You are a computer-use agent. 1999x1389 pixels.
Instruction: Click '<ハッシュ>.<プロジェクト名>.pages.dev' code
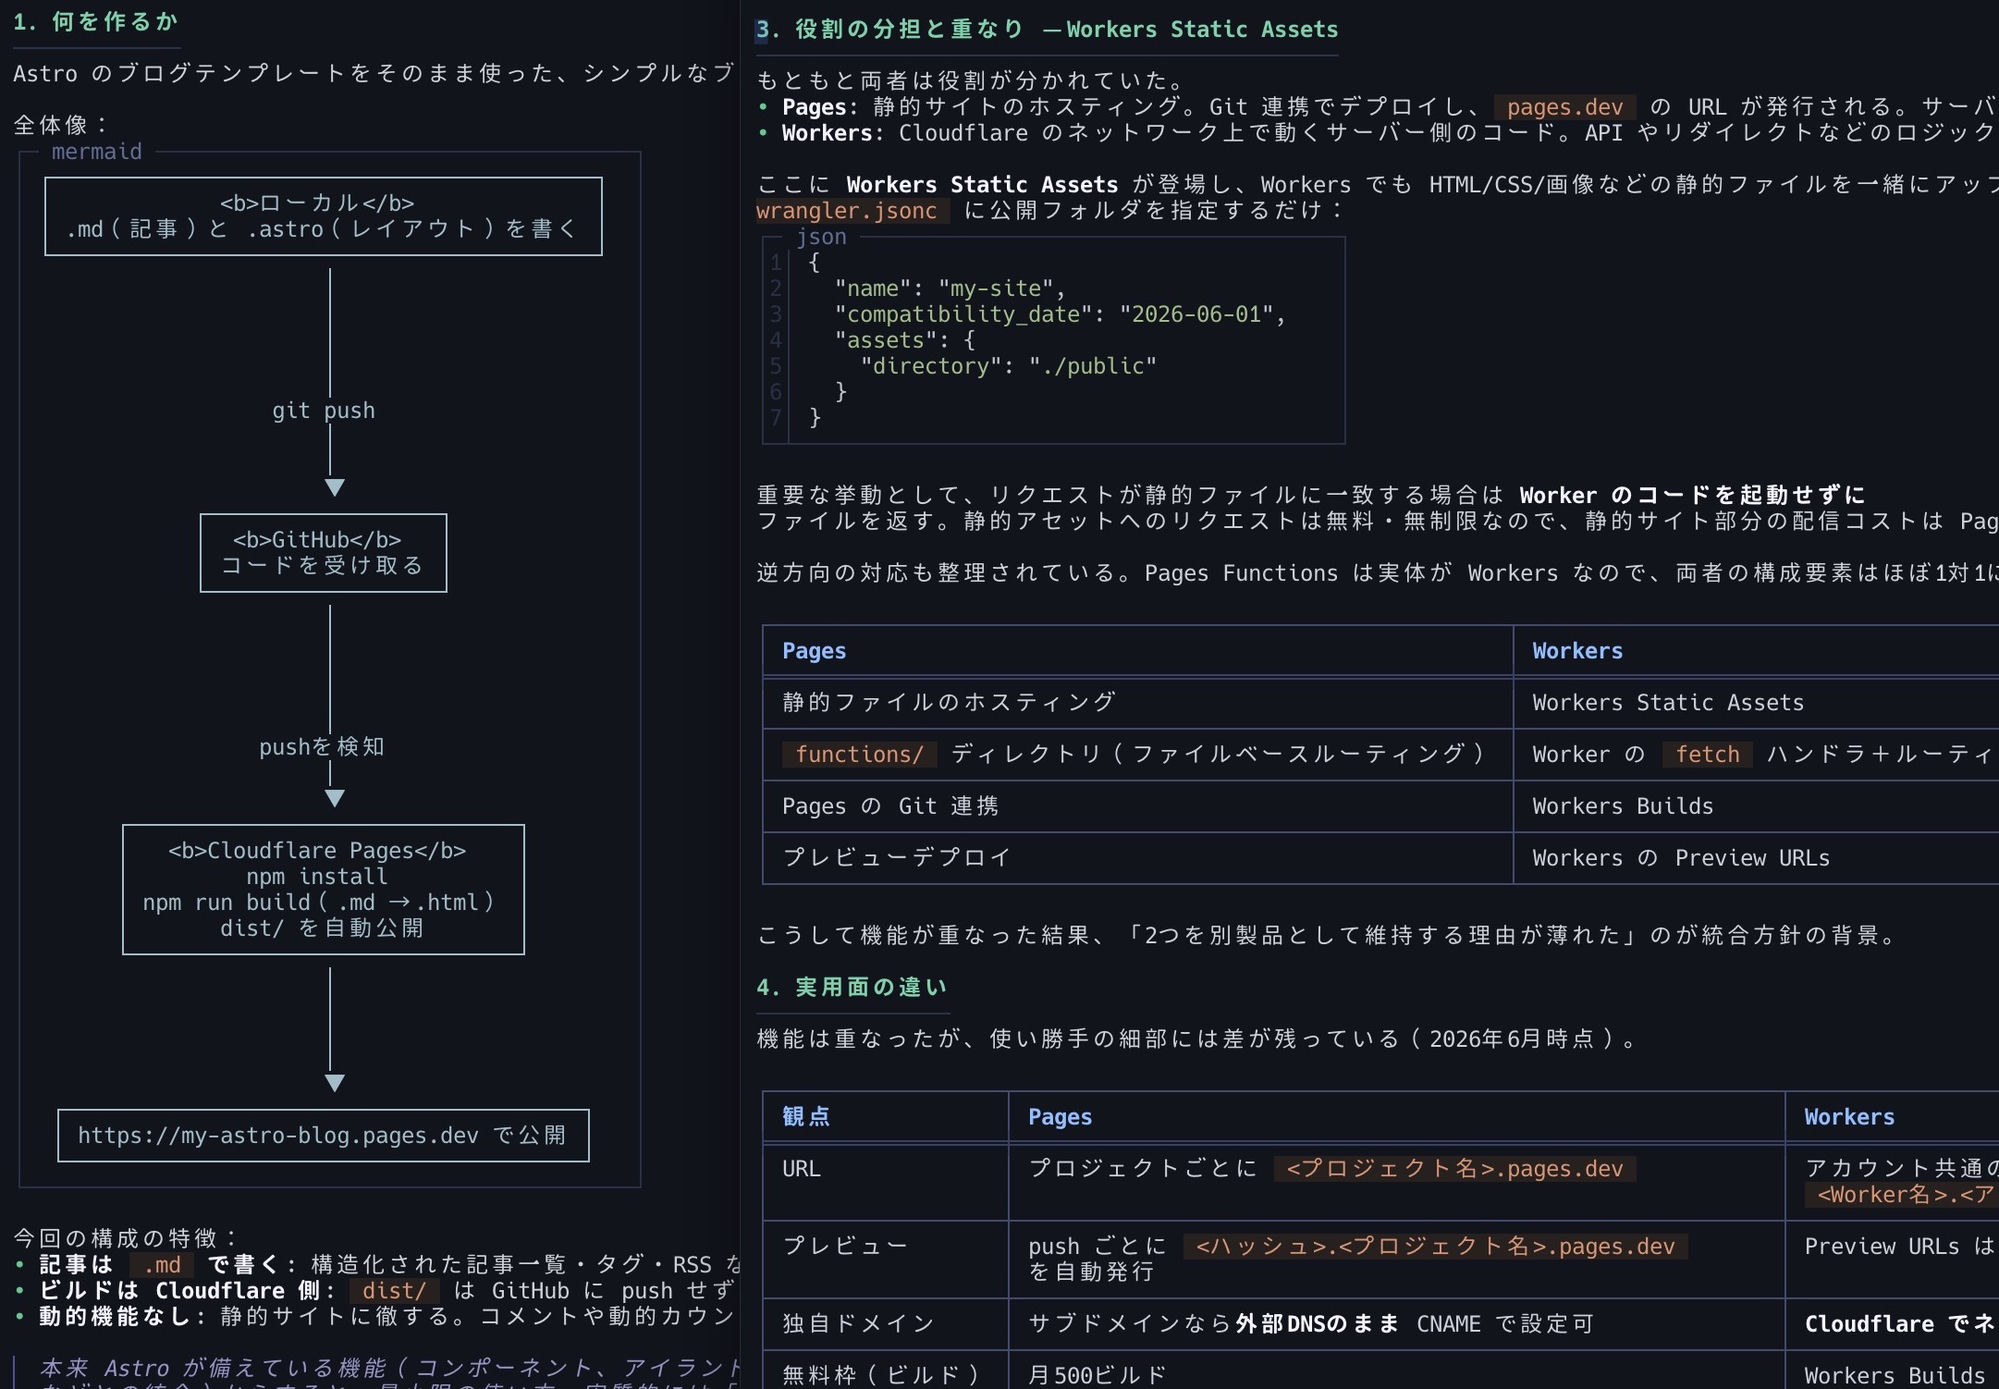[x=1435, y=1246]
